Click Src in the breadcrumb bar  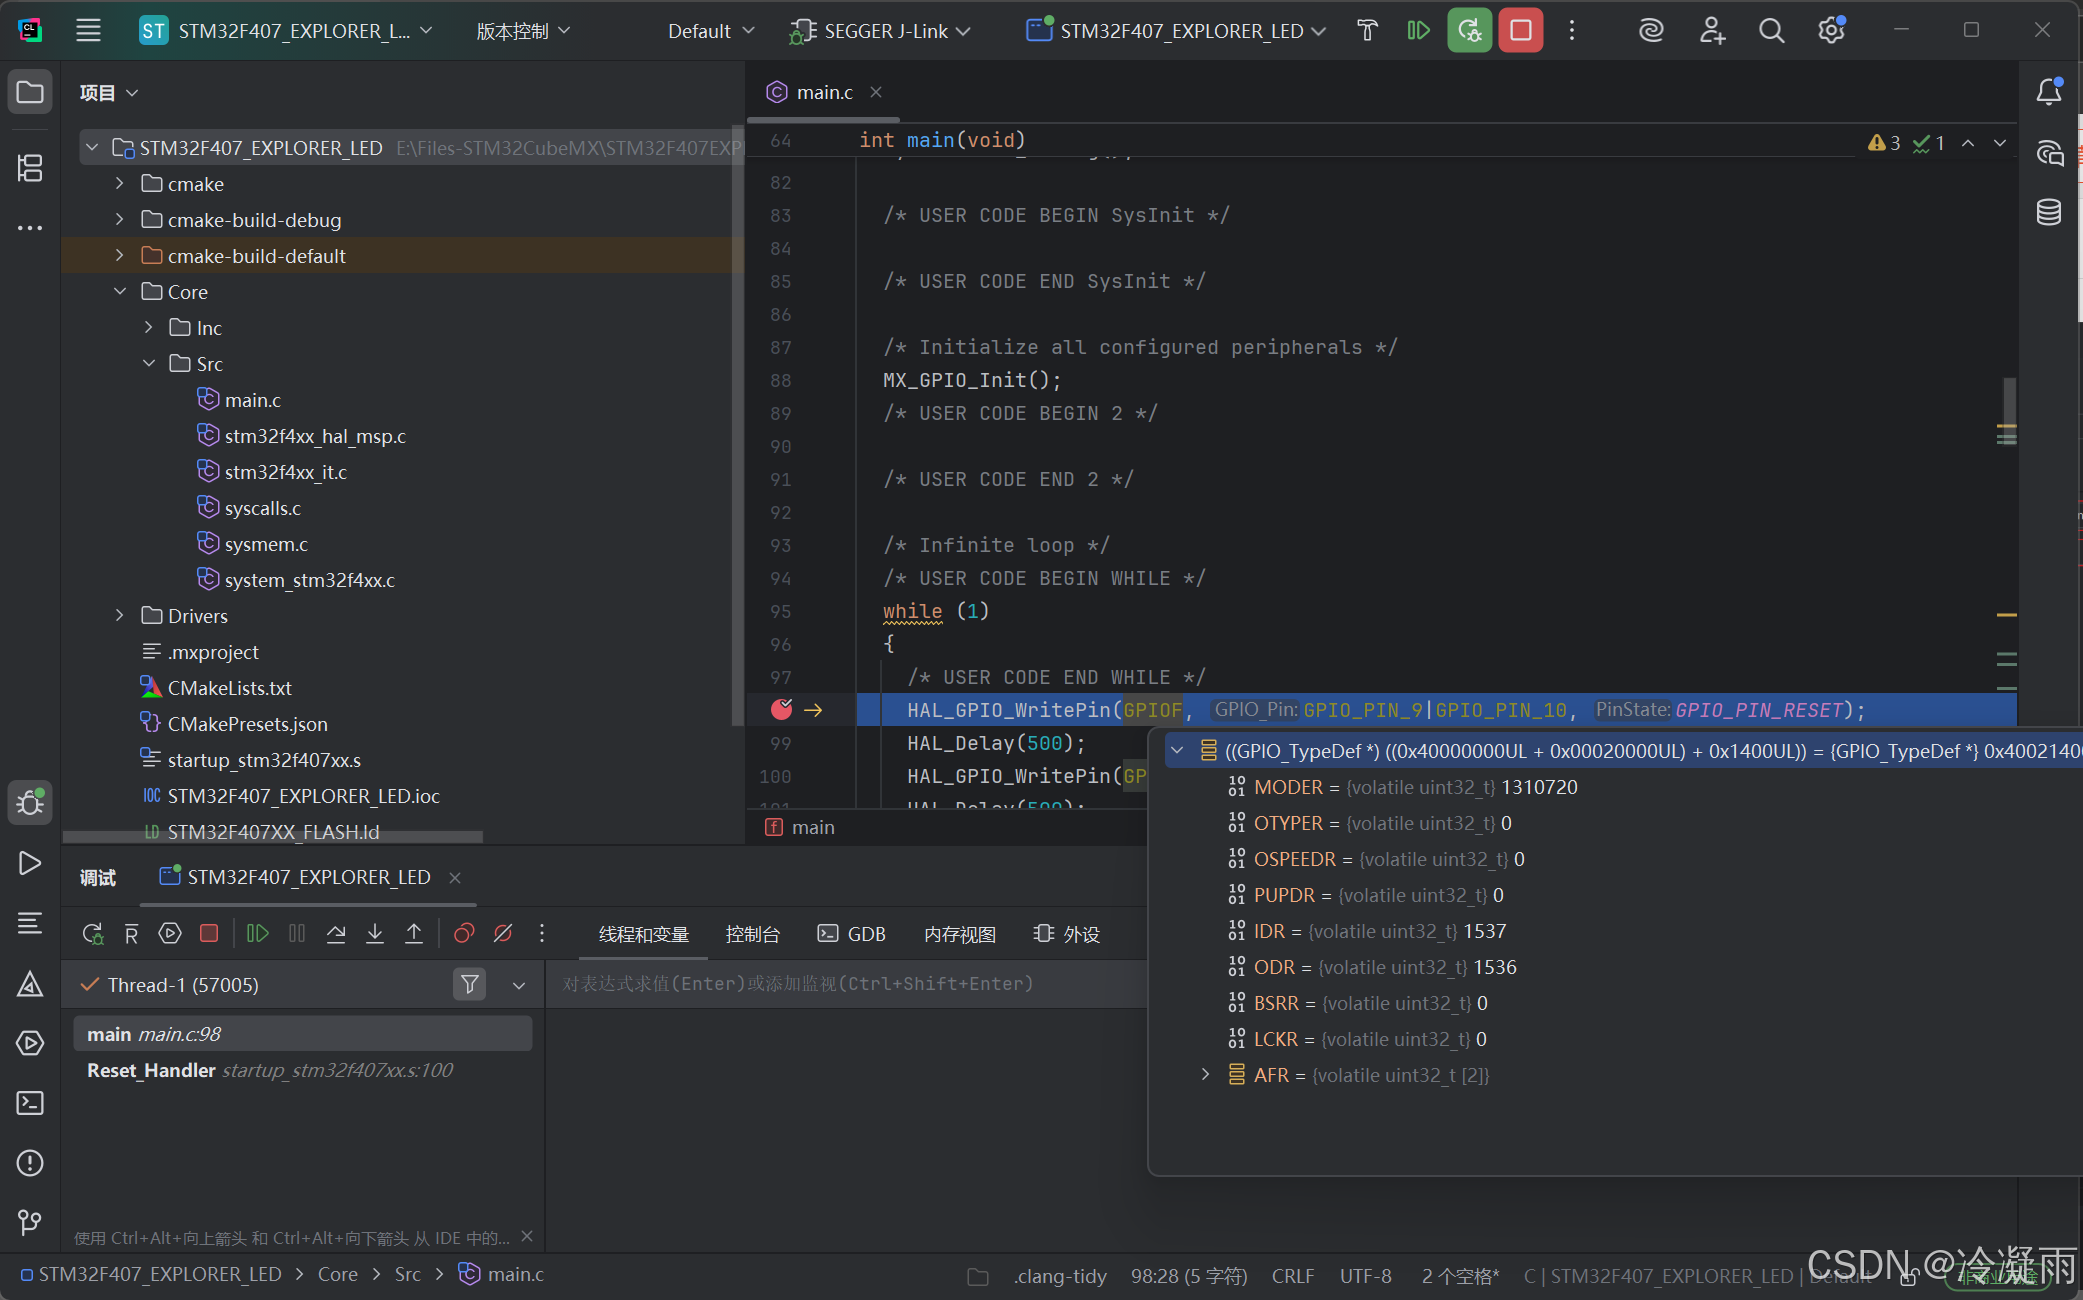pyautogui.click(x=407, y=1274)
